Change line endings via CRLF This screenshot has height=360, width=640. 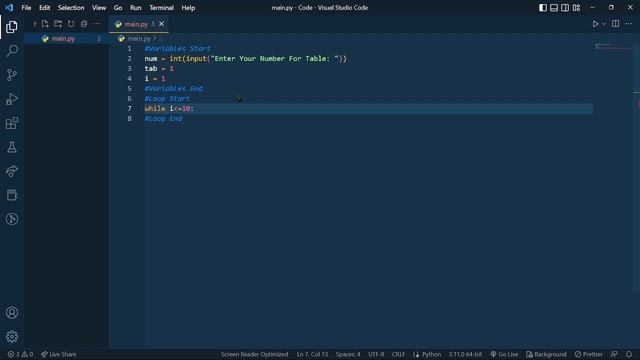coord(398,354)
